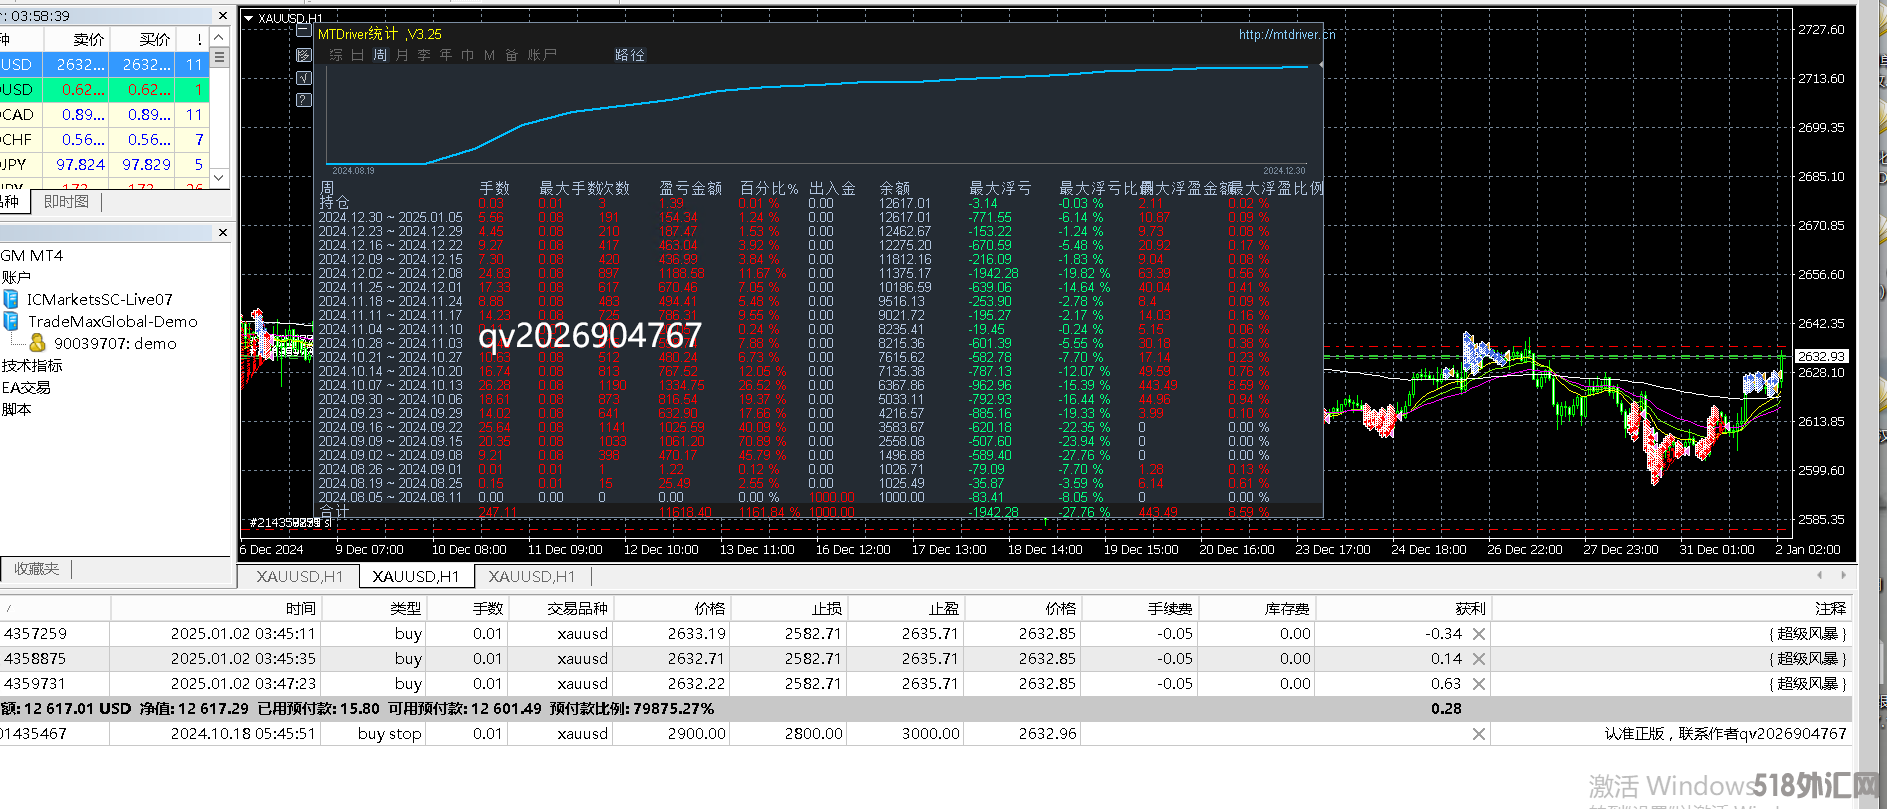Open the http://mtdriver.cn link

coord(1286,34)
